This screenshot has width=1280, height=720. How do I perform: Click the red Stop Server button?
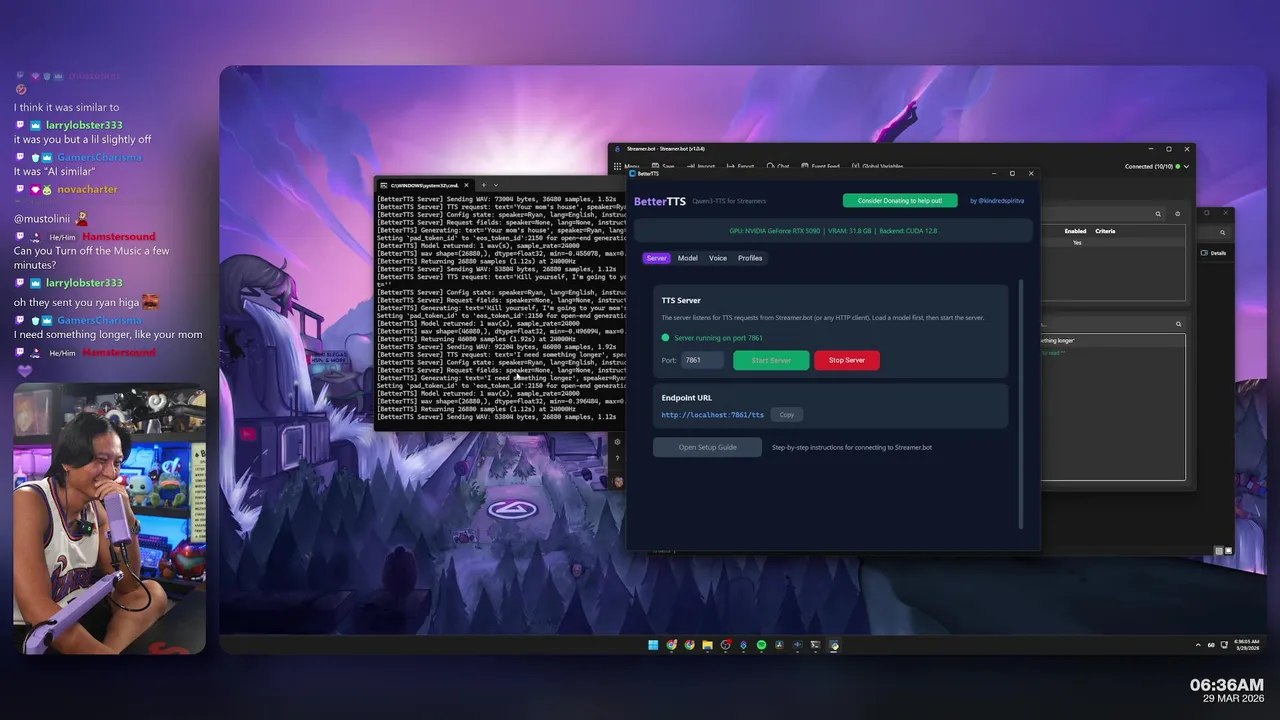(x=847, y=360)
